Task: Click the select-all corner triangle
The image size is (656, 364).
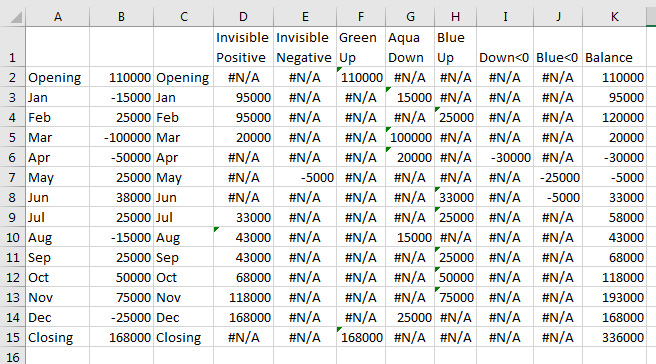Action: 16,18
